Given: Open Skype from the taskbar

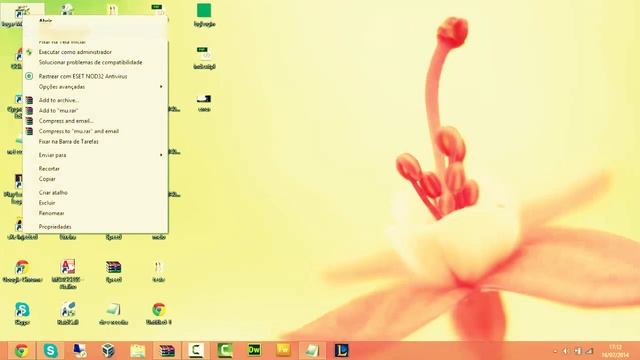Looking at the screenshot, I should pos(51,351).
